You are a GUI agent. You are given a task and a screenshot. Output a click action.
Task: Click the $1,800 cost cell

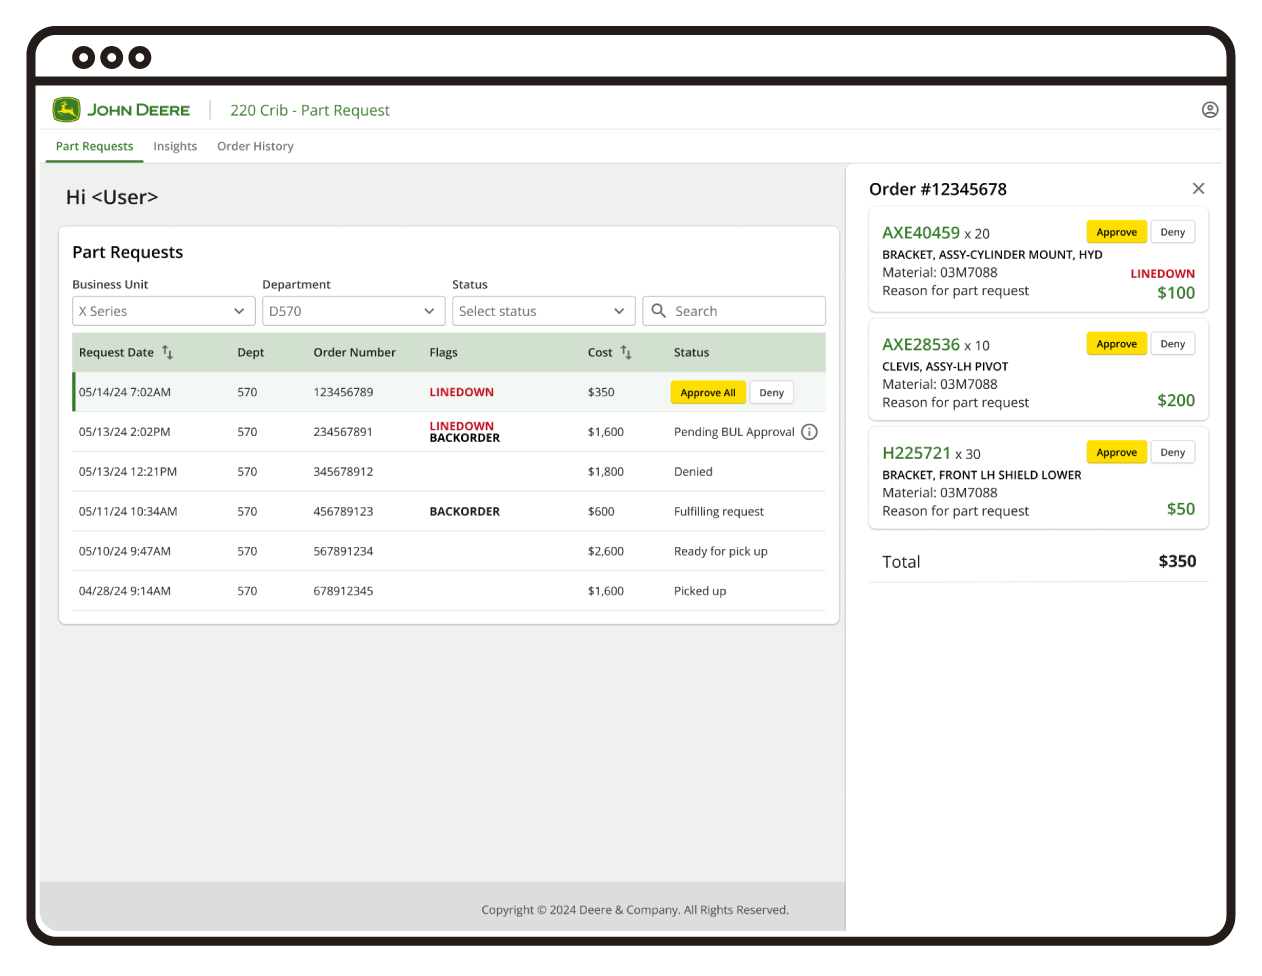(606, 472)
